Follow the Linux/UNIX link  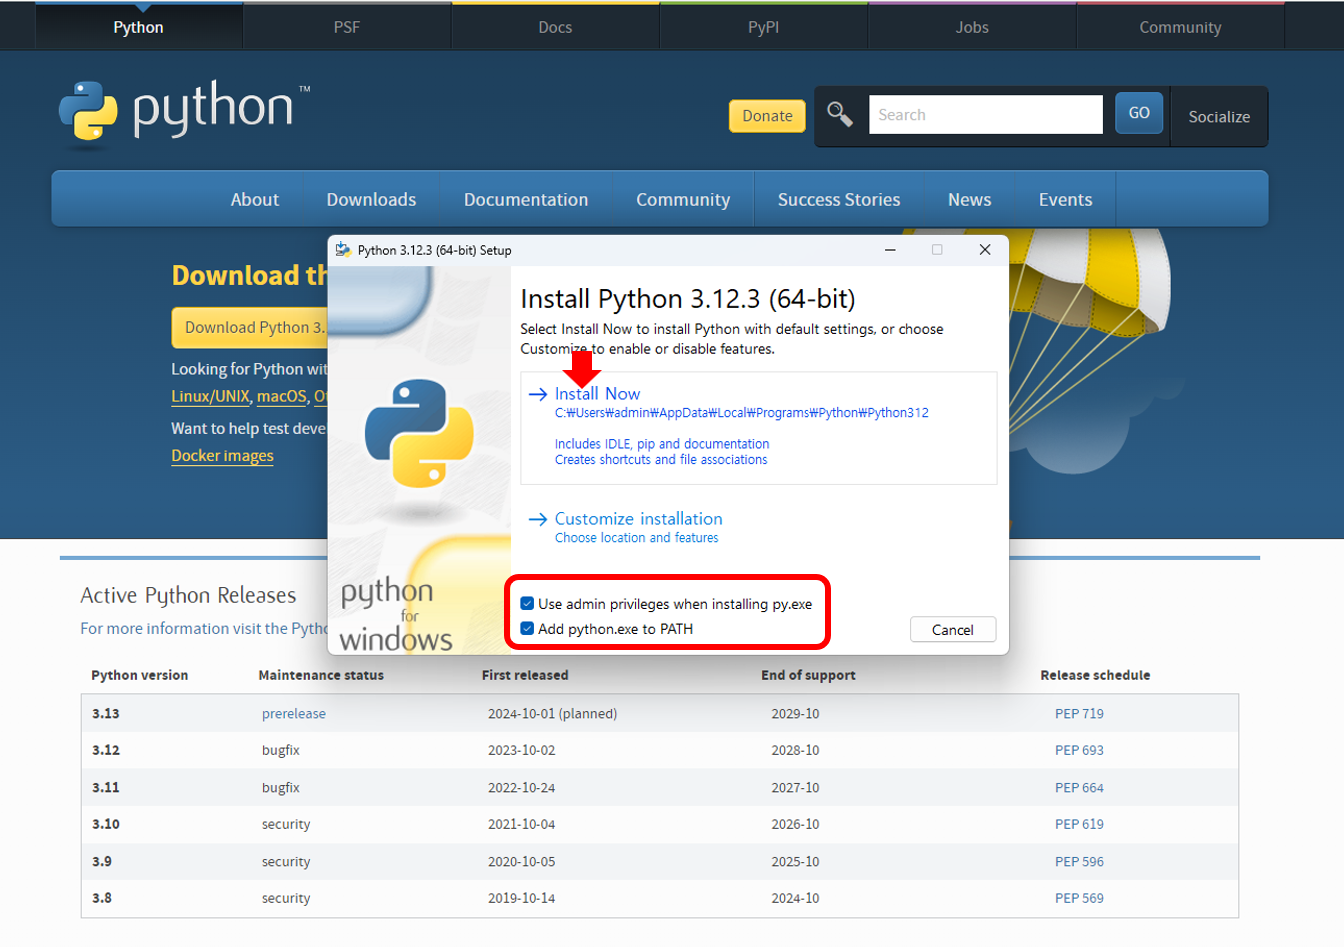[210, 396]
